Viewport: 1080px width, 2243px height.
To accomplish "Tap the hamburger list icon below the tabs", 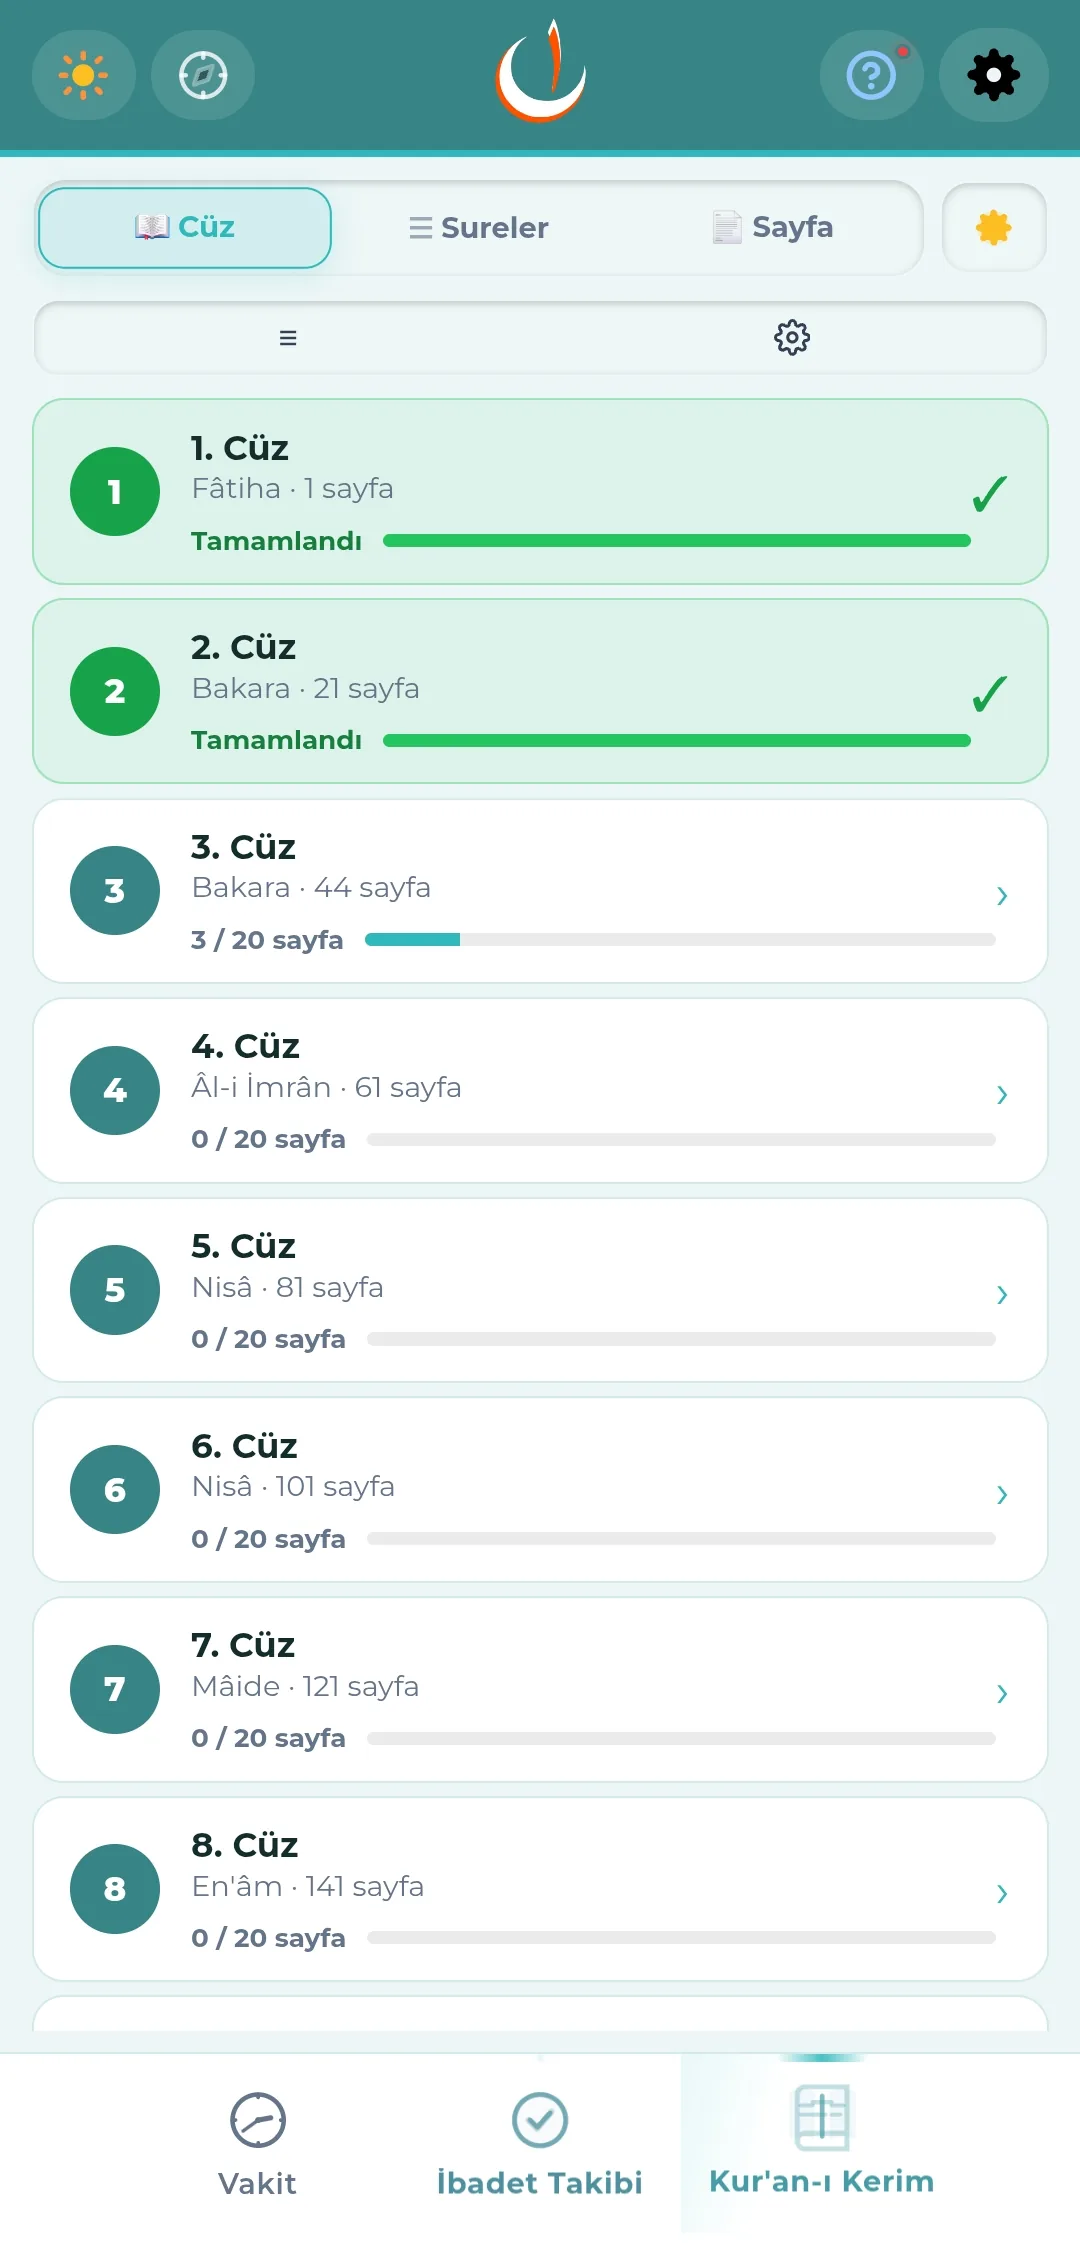I will [288, 338].
